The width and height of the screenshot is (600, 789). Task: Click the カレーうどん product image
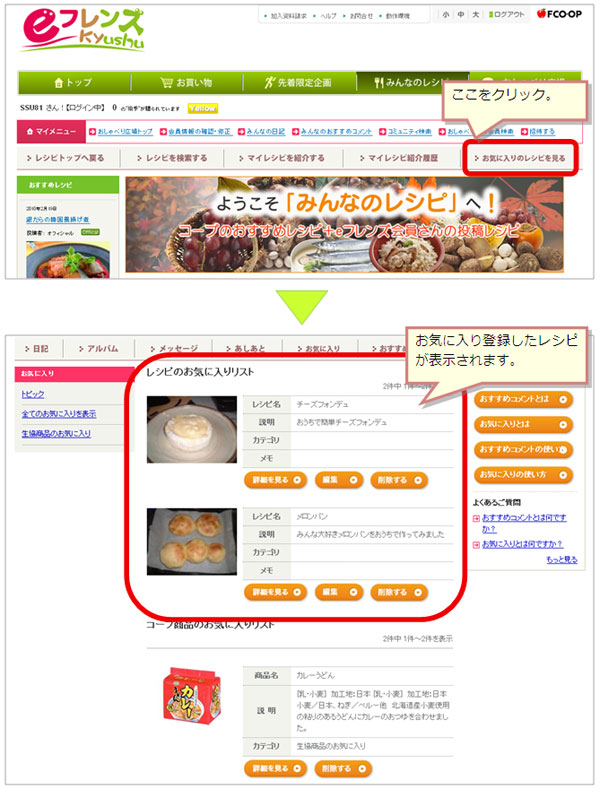[192, 696]
